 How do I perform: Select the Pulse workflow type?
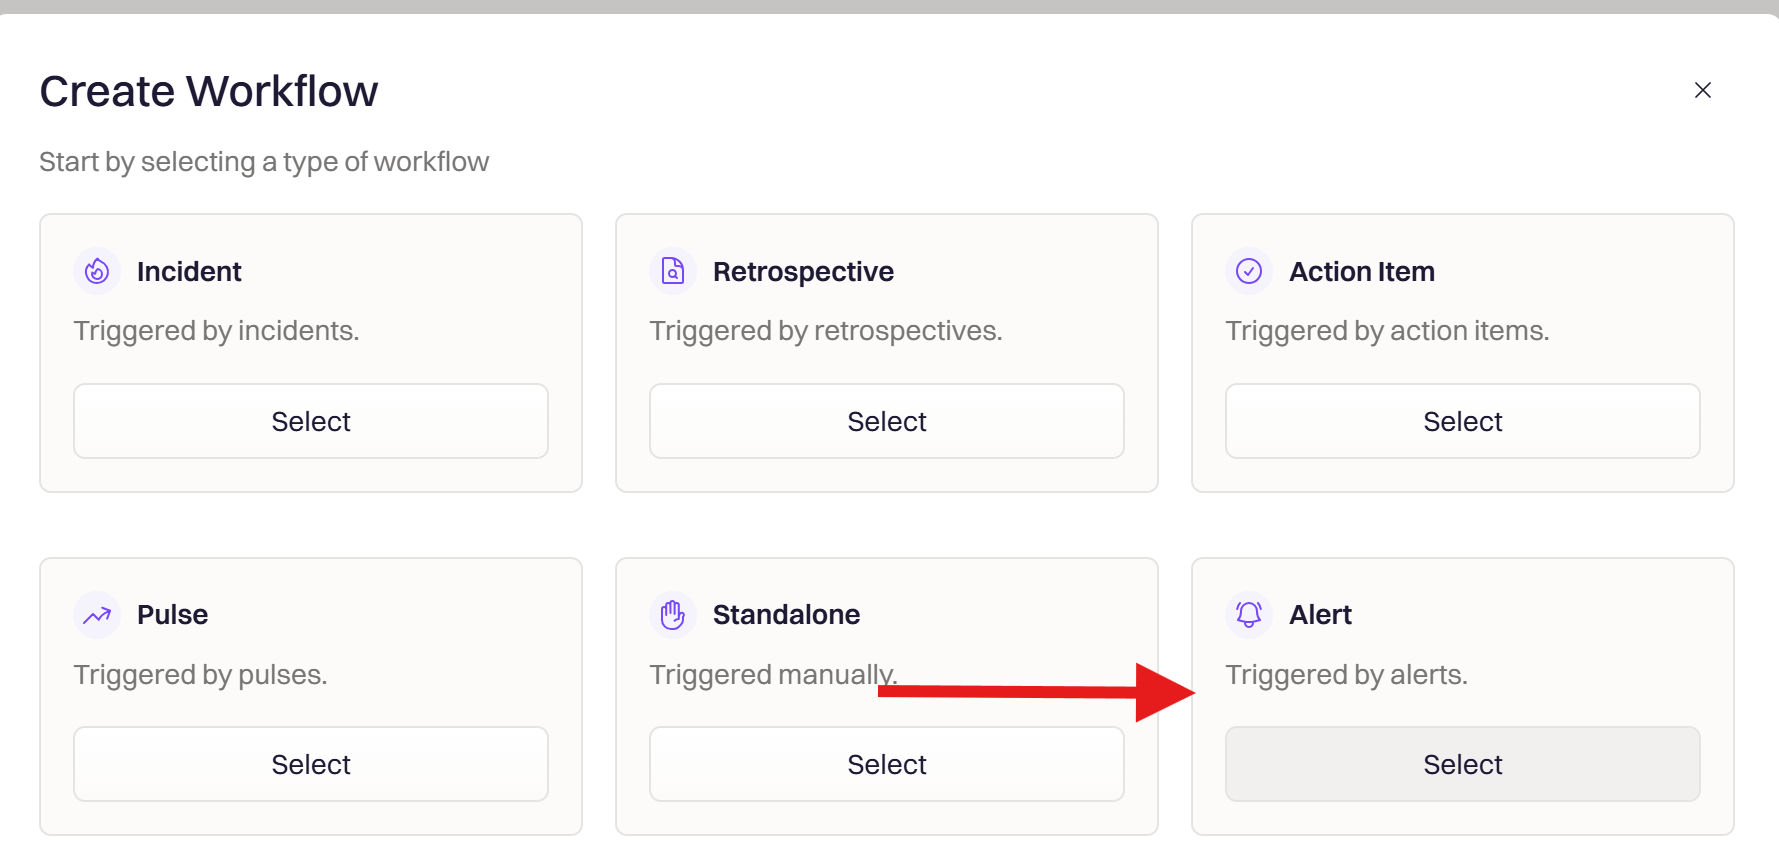(311, 764)
